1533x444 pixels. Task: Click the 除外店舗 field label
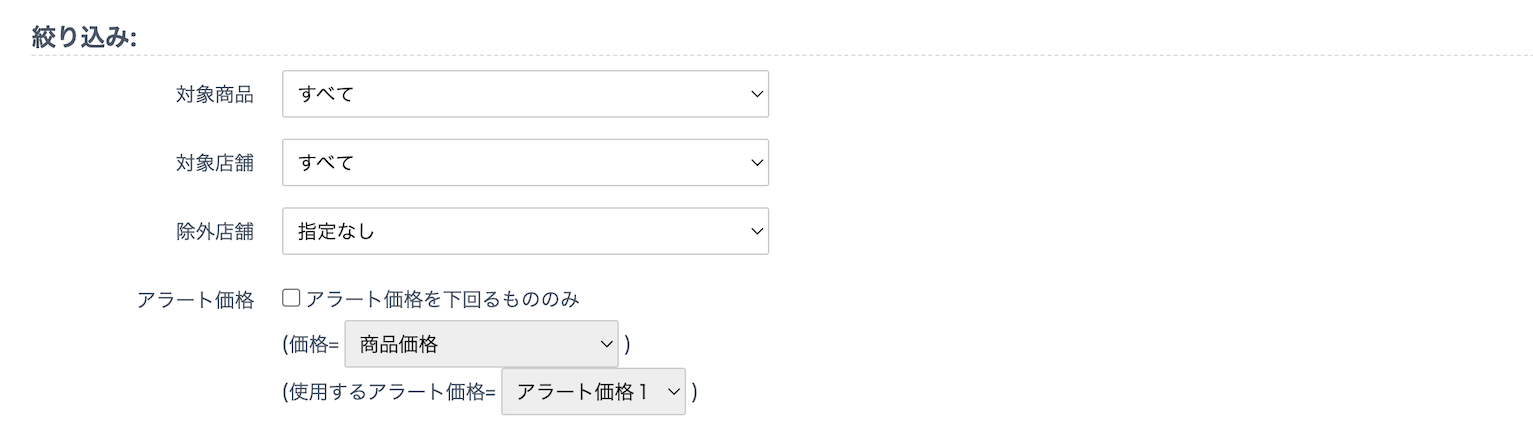pyautogui.click(x=214, y=232)
